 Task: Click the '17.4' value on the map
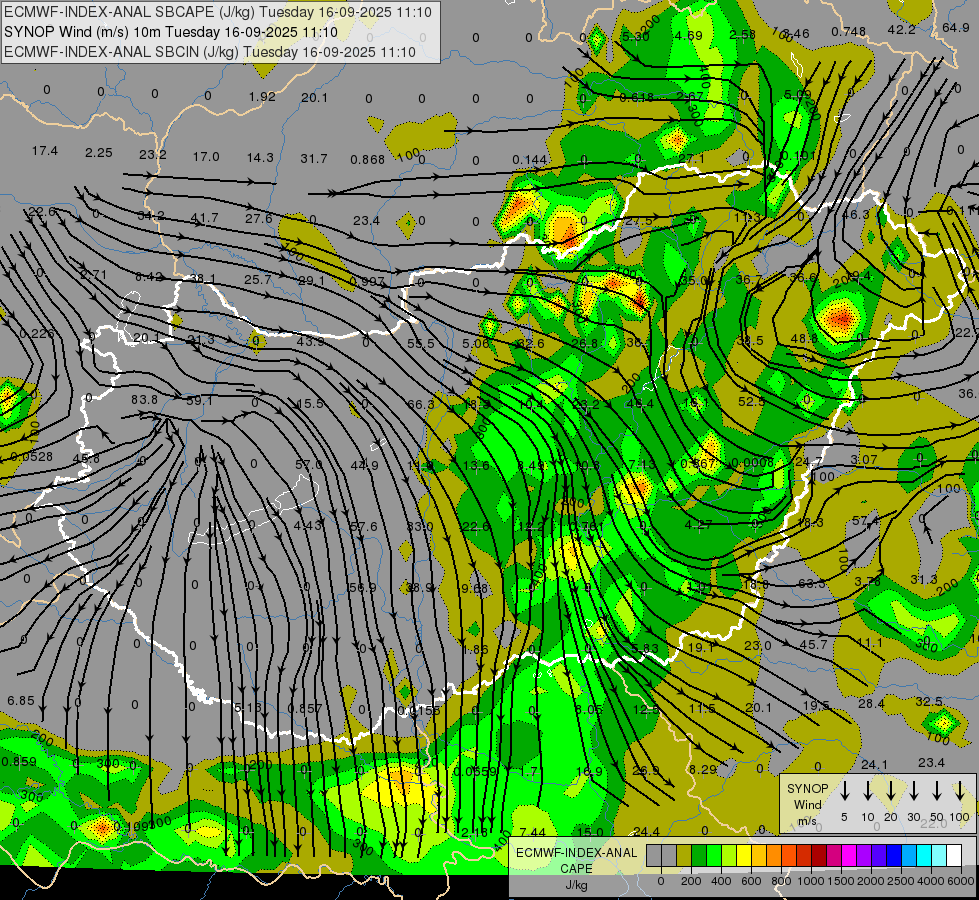[45, 151]
